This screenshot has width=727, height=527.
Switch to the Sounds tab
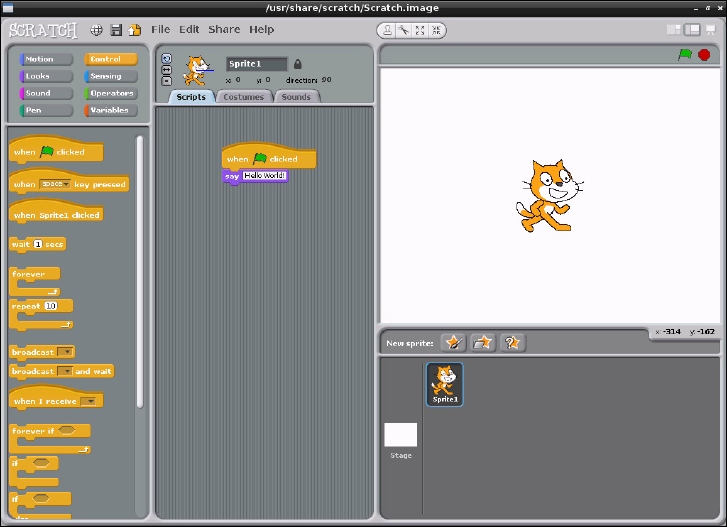point(296,97)
